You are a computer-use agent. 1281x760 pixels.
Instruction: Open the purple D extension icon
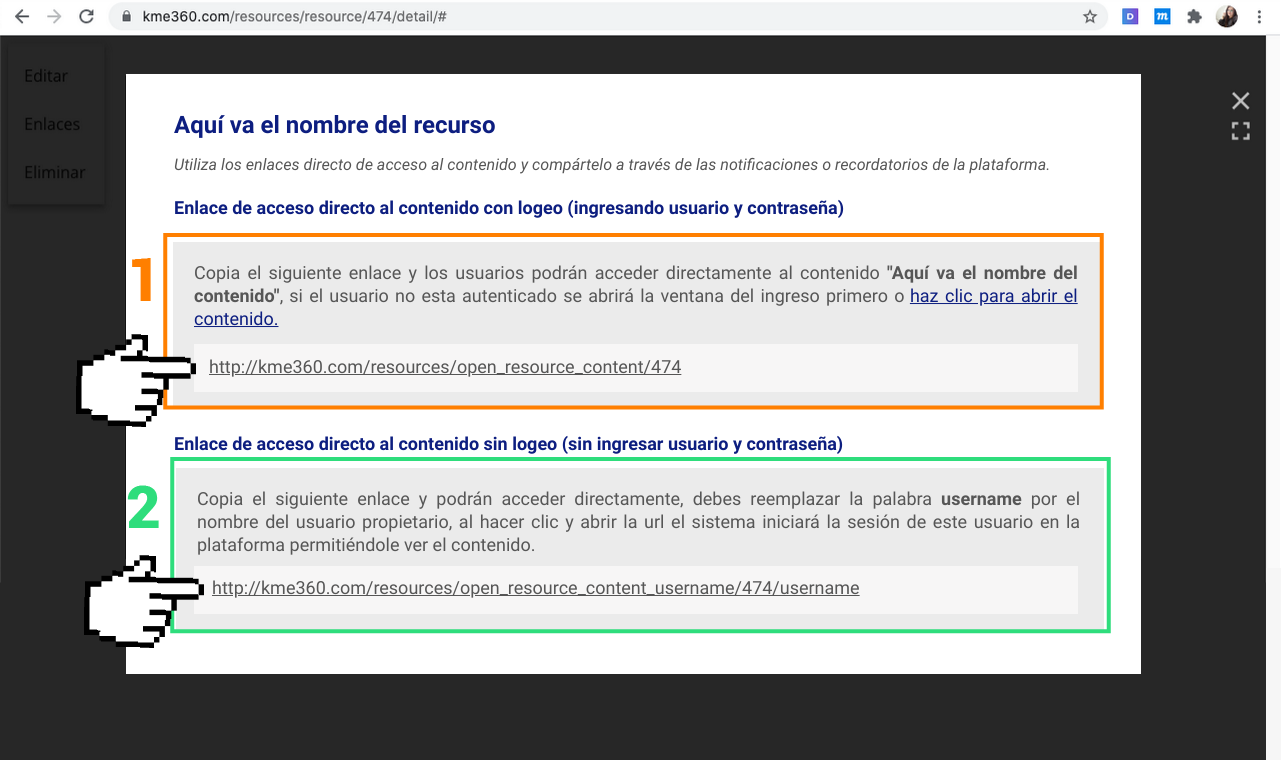[x=1130, y=17]
